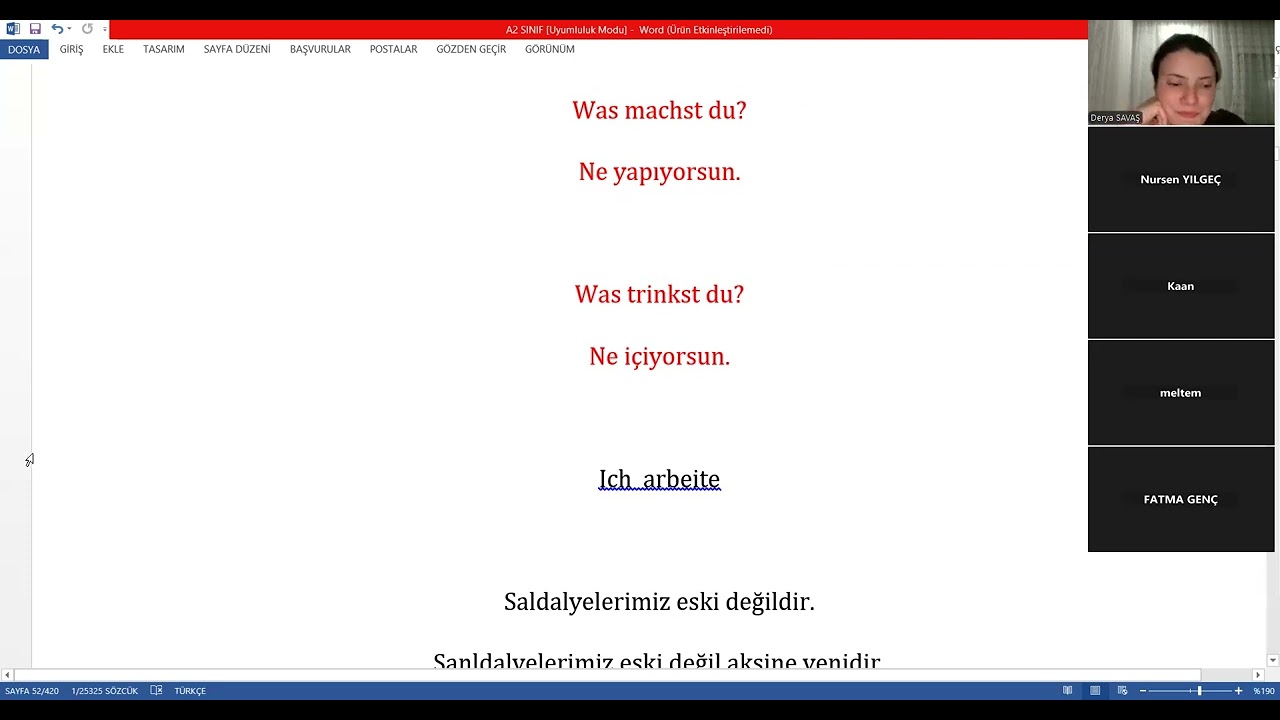Open the undo history dropdown arrow
The height and width of the screenshot is (720, 1280).
pyautogui.click(x=69, y=29)
